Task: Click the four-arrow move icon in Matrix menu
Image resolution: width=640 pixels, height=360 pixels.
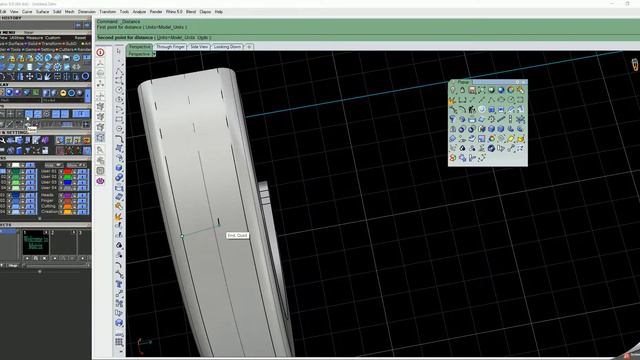Action: coord(29,76)
